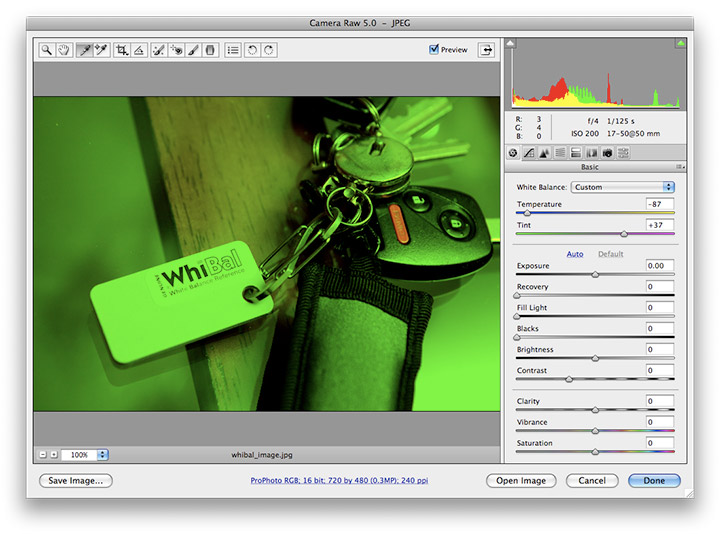This screenshot has height=534, width=720.
Task: Click the Blacks value field
Action: pos(660,328)
